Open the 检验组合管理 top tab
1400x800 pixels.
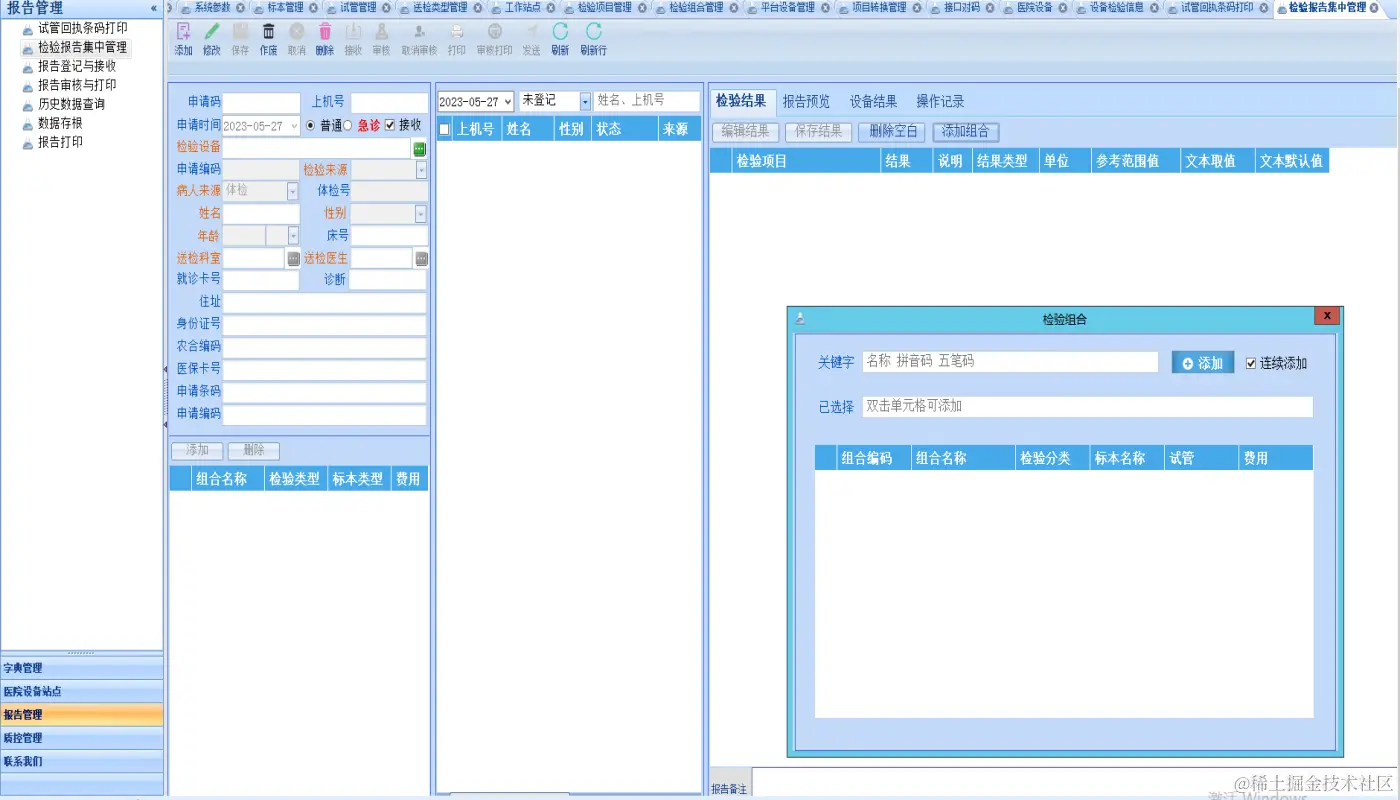696,7
